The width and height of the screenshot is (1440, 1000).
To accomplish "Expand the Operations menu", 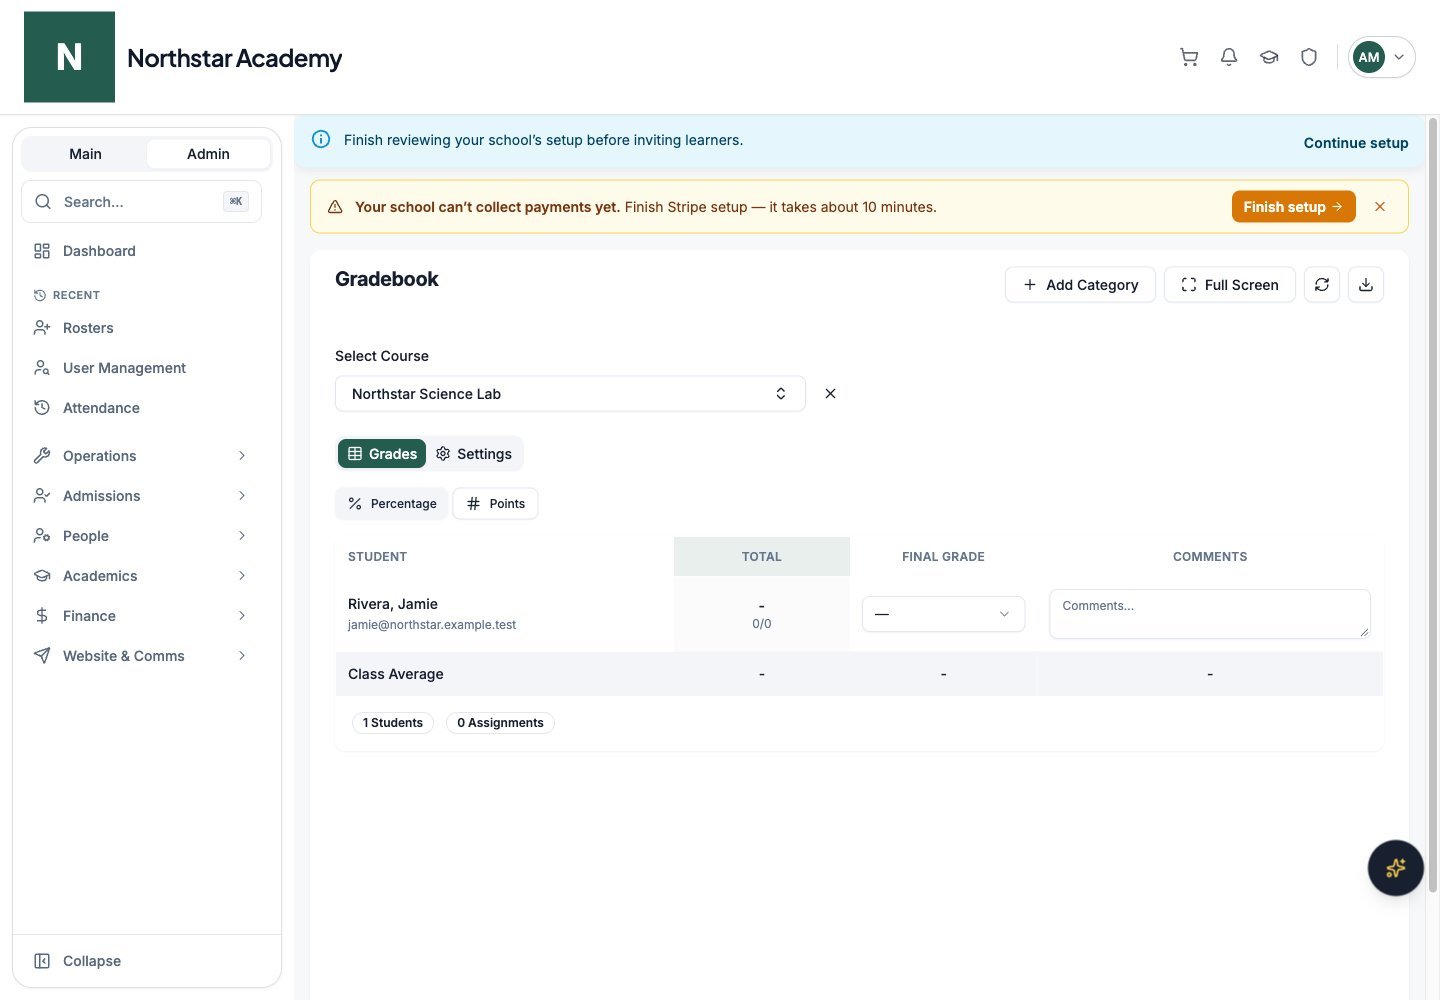I will click(141, 456).
